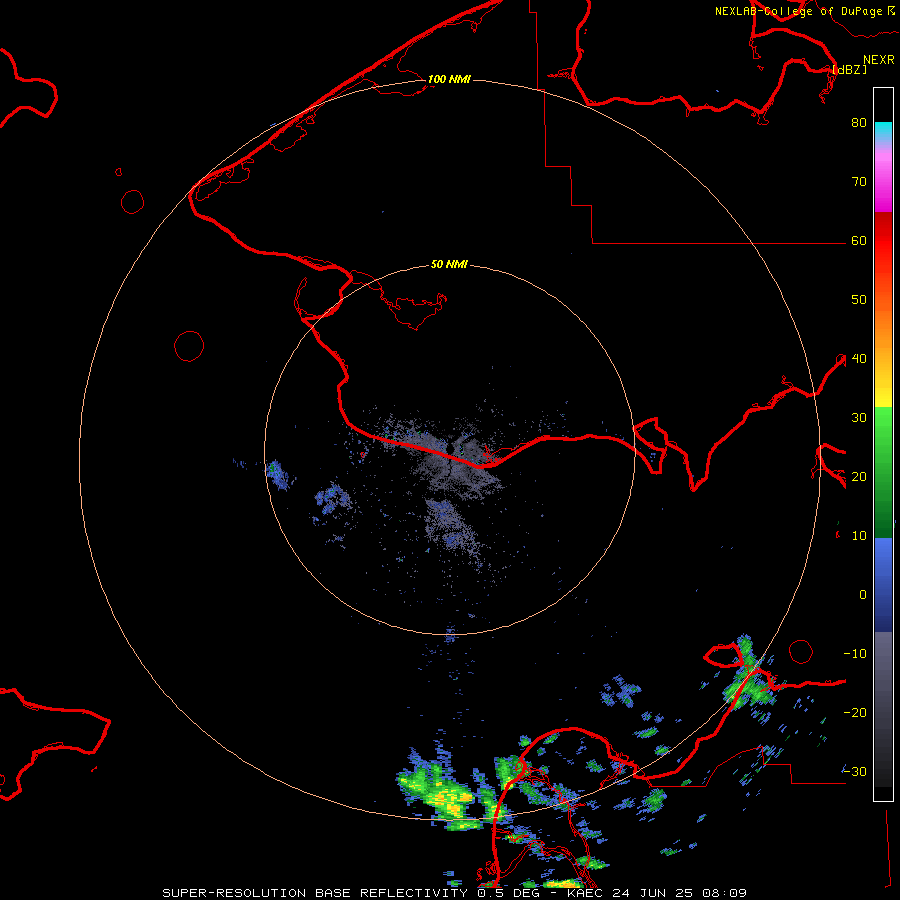The height and width of the screenshot is (900, 900).
Task: Click the 10 value on the dBZ scale
Action: [859, 536]
